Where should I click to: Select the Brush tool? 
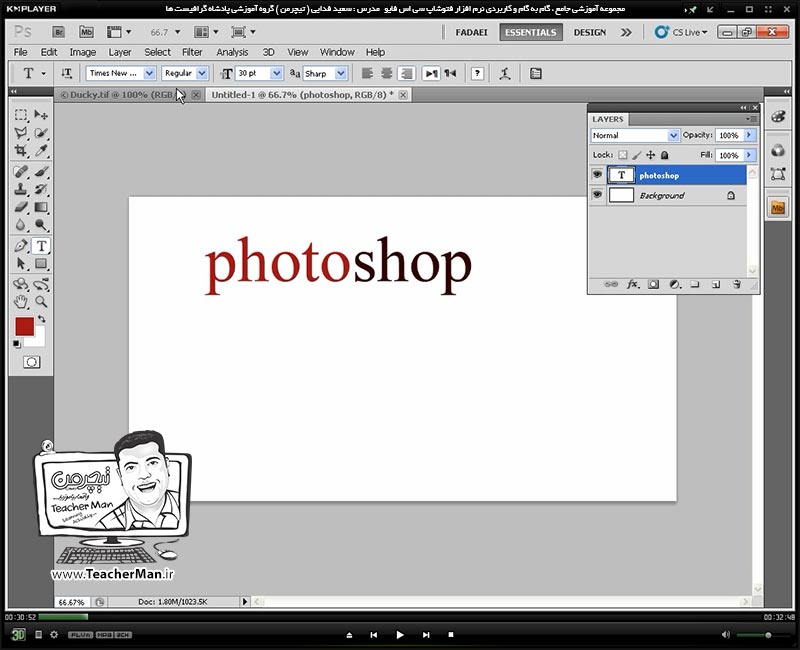pyautogui.click(x=41, y=171)
